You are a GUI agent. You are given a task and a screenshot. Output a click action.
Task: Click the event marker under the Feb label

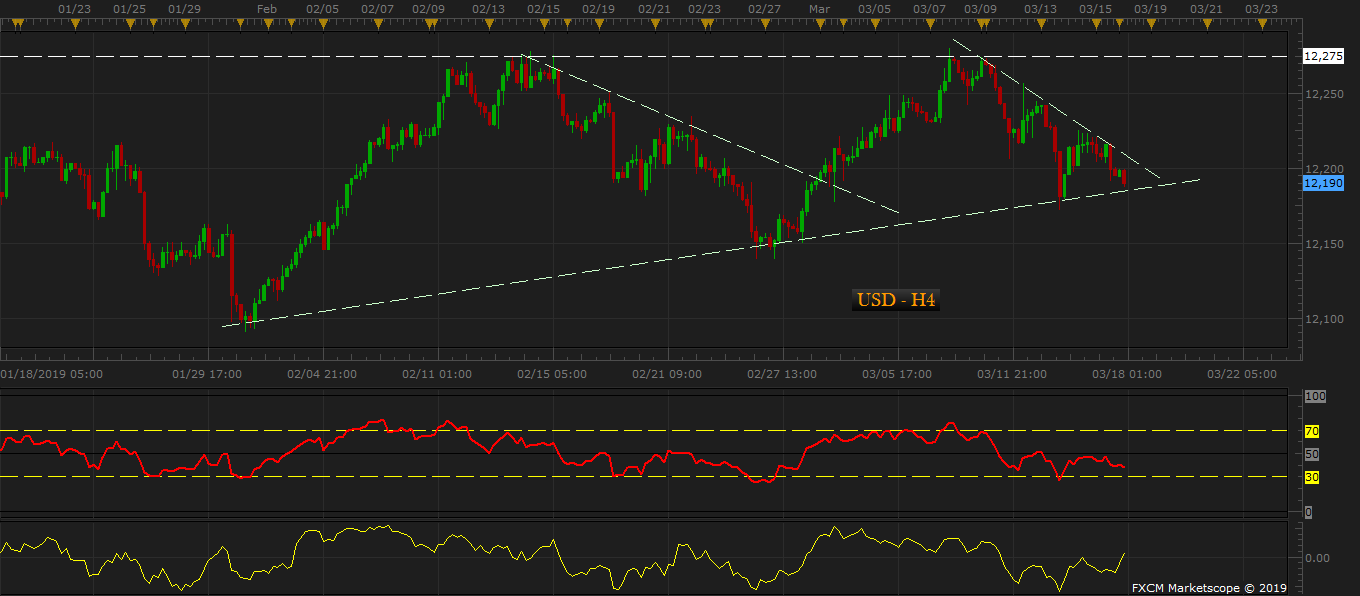click(267, 26)
